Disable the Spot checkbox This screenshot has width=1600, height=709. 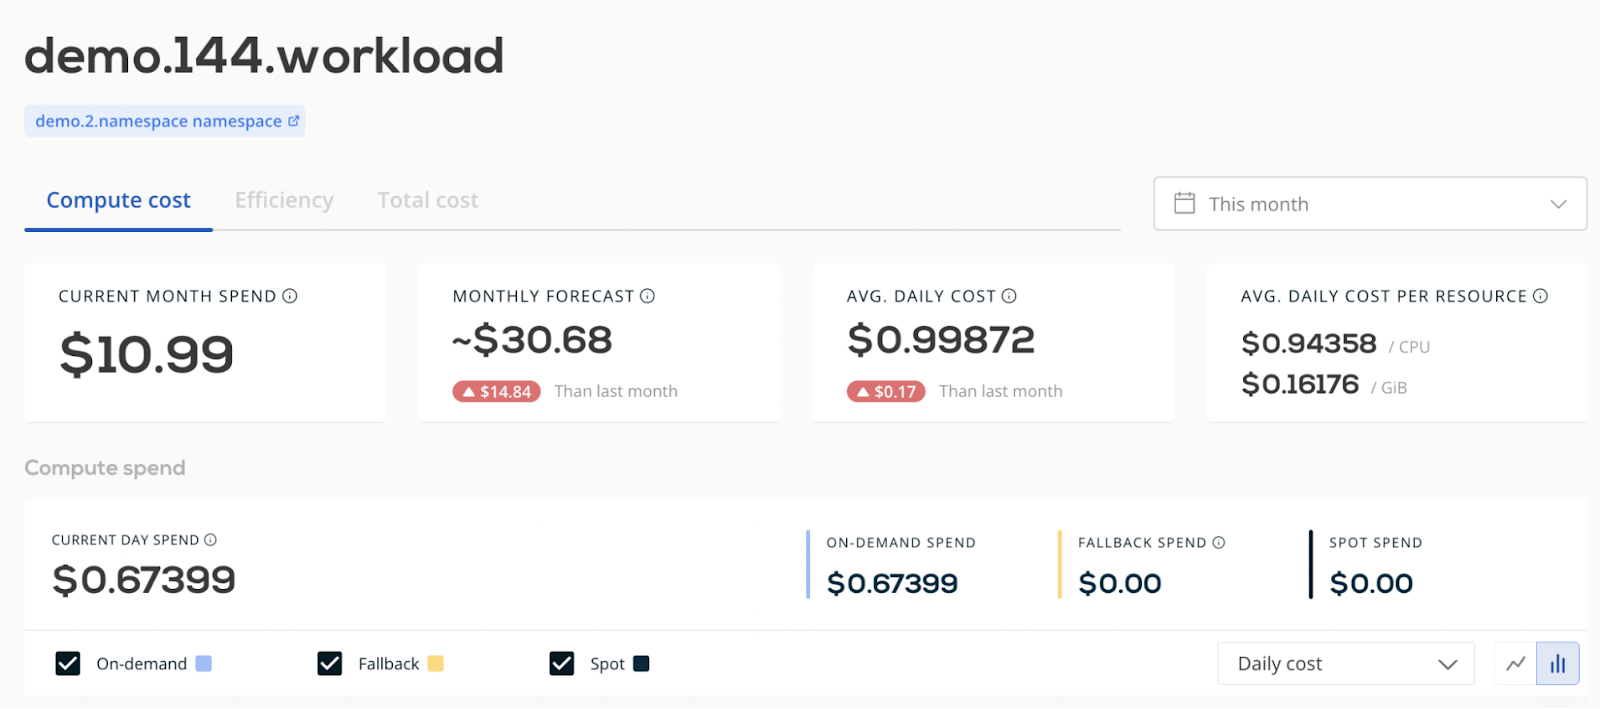[562, 664]
